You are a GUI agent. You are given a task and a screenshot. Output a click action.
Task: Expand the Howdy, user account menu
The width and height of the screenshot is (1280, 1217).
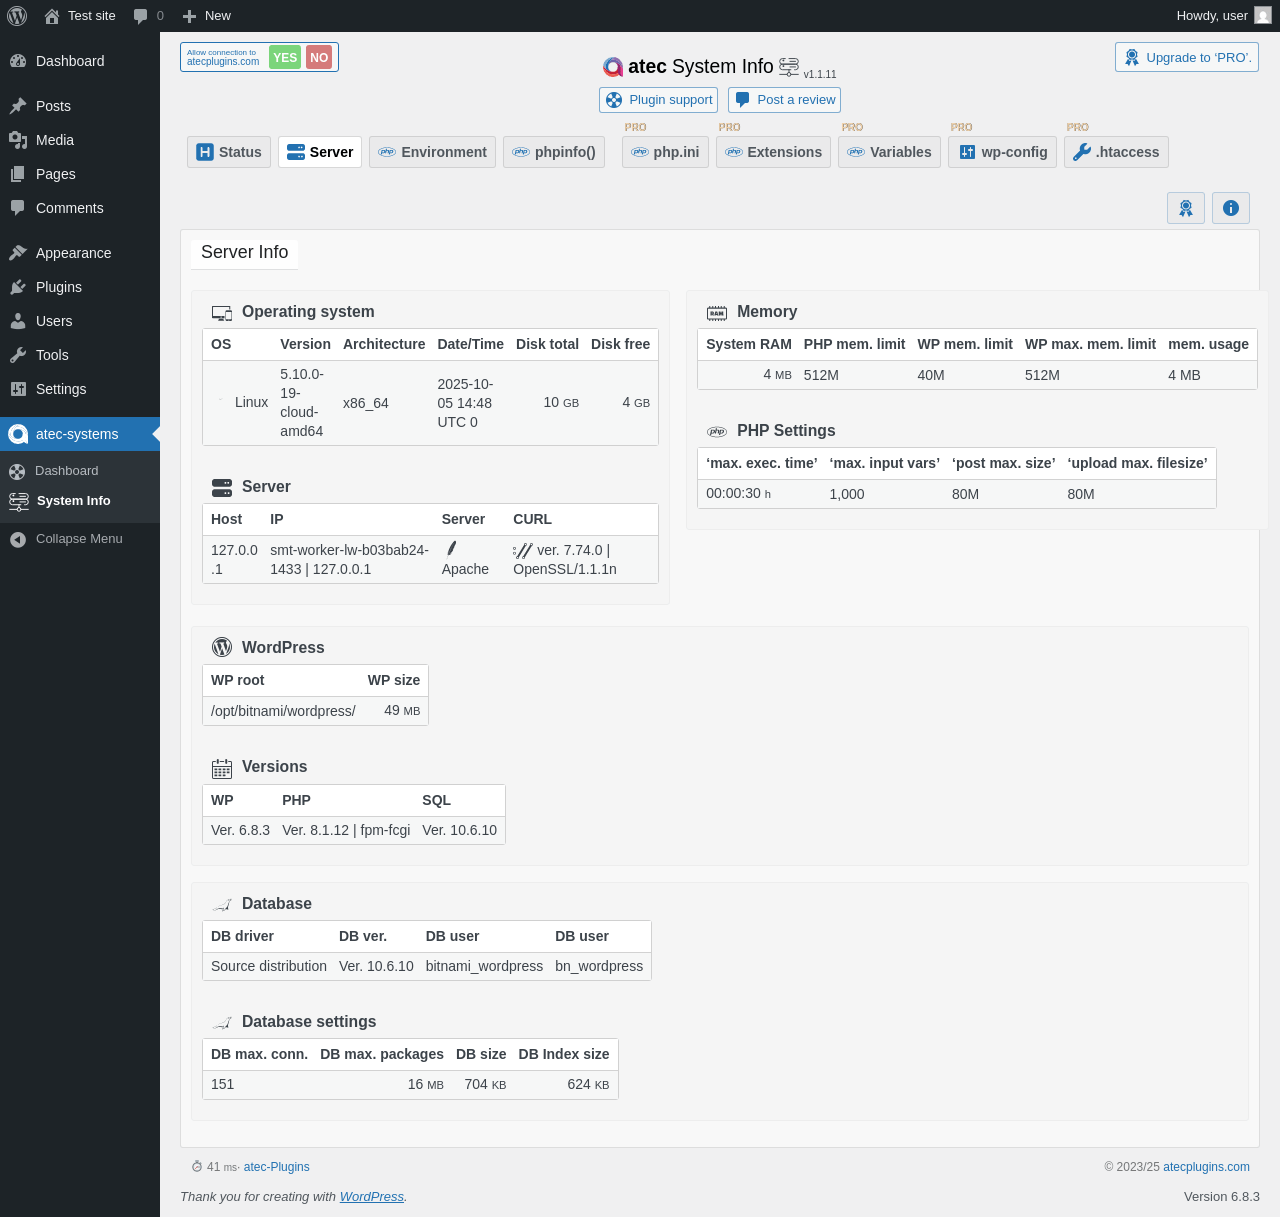(1211, 16)
